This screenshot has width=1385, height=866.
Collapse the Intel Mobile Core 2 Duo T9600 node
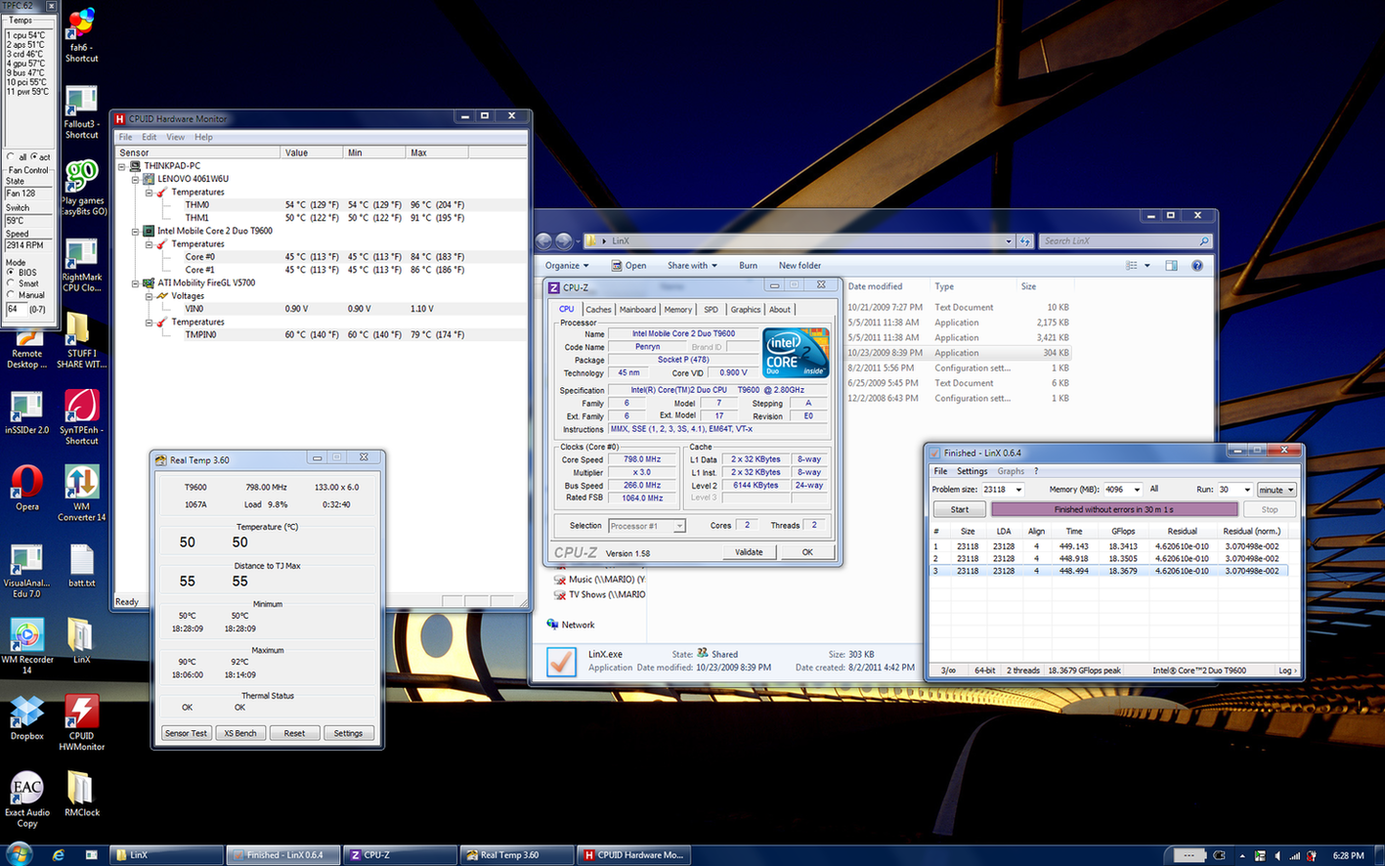[x=136, y=231]
